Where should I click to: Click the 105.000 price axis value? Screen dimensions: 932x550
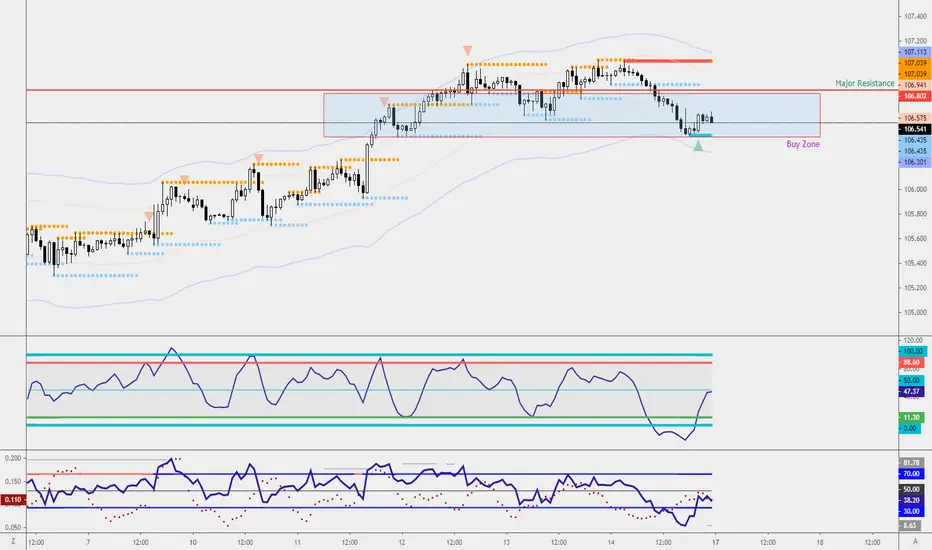pos(915,312)
